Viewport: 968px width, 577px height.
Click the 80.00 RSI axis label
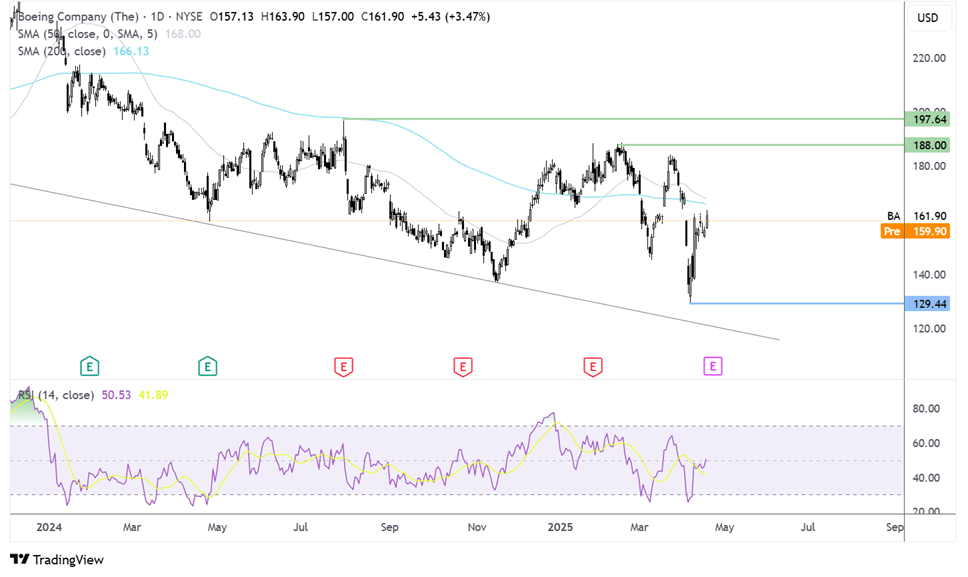click(927, 409)
